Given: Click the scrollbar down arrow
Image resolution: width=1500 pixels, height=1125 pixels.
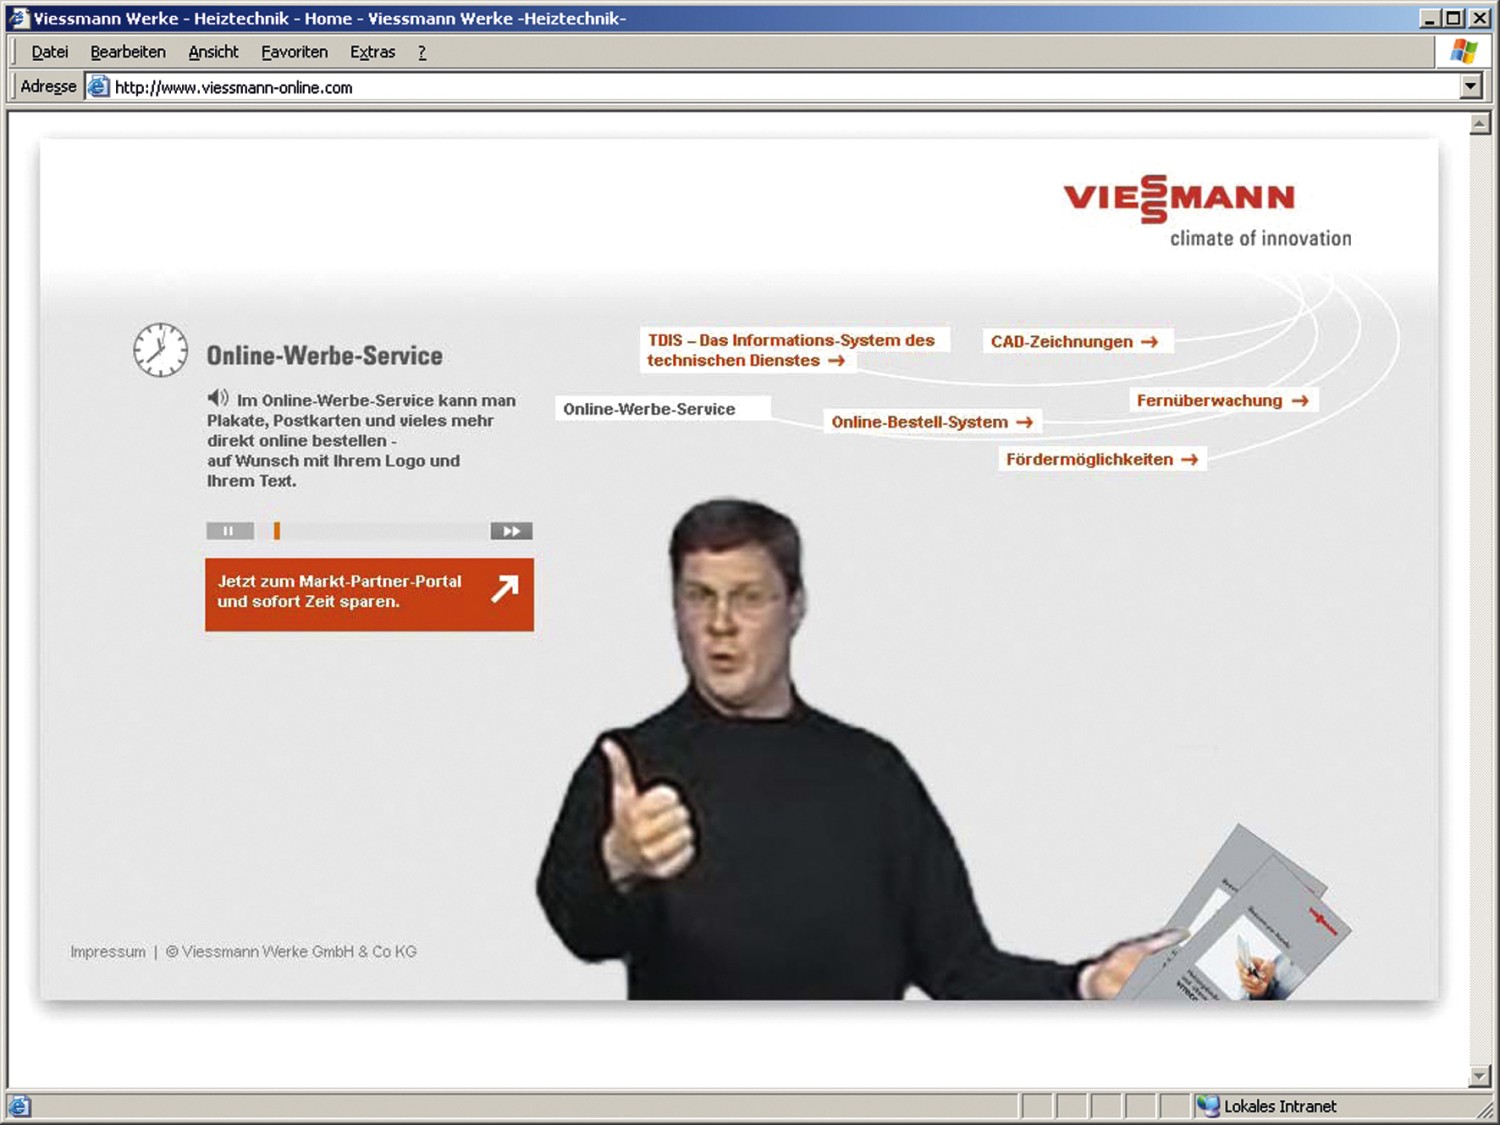Looking at the screenshot, I should pos(1480,1077).
